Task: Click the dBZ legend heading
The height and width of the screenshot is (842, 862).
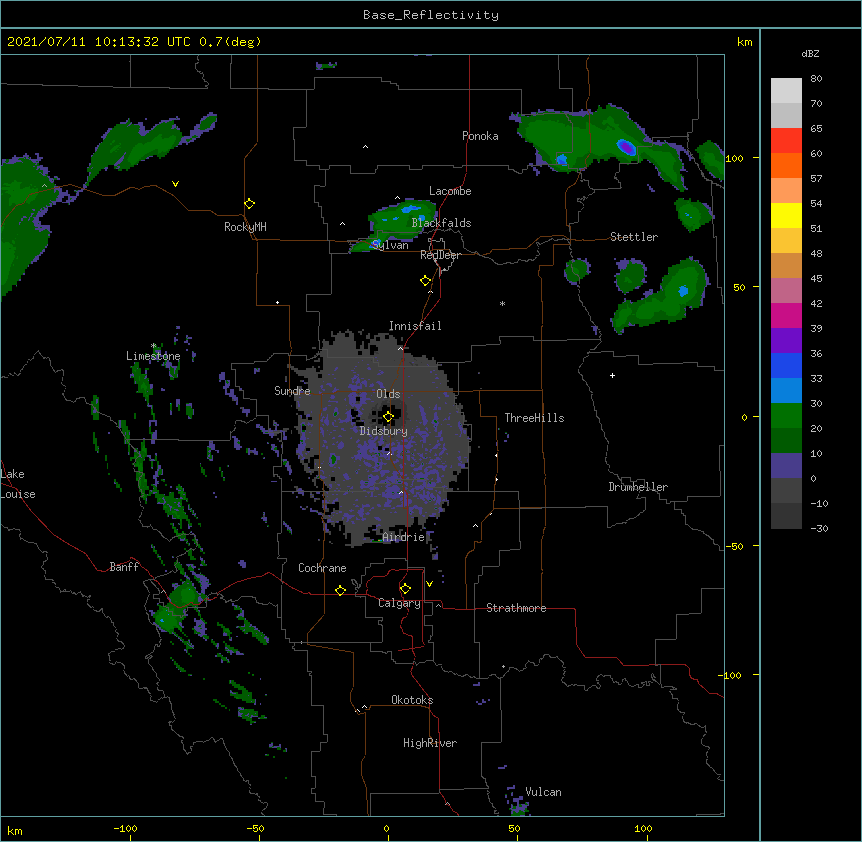Action: pyautogui.click(x=810, y=53)
